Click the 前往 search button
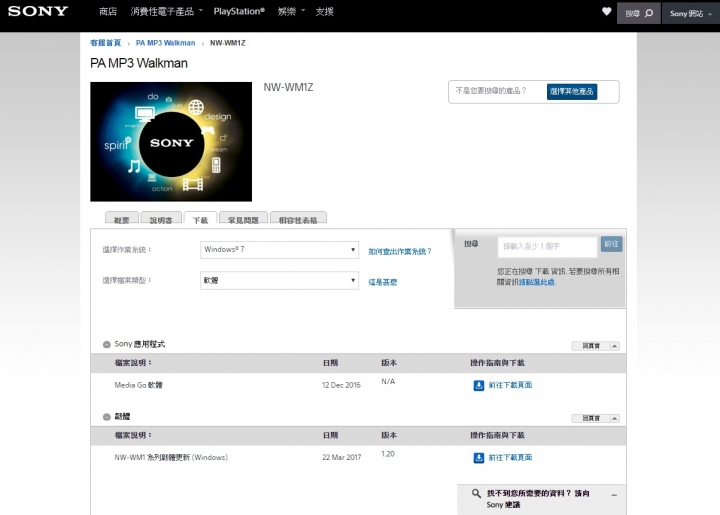The image size is (720, 515). 611,244
